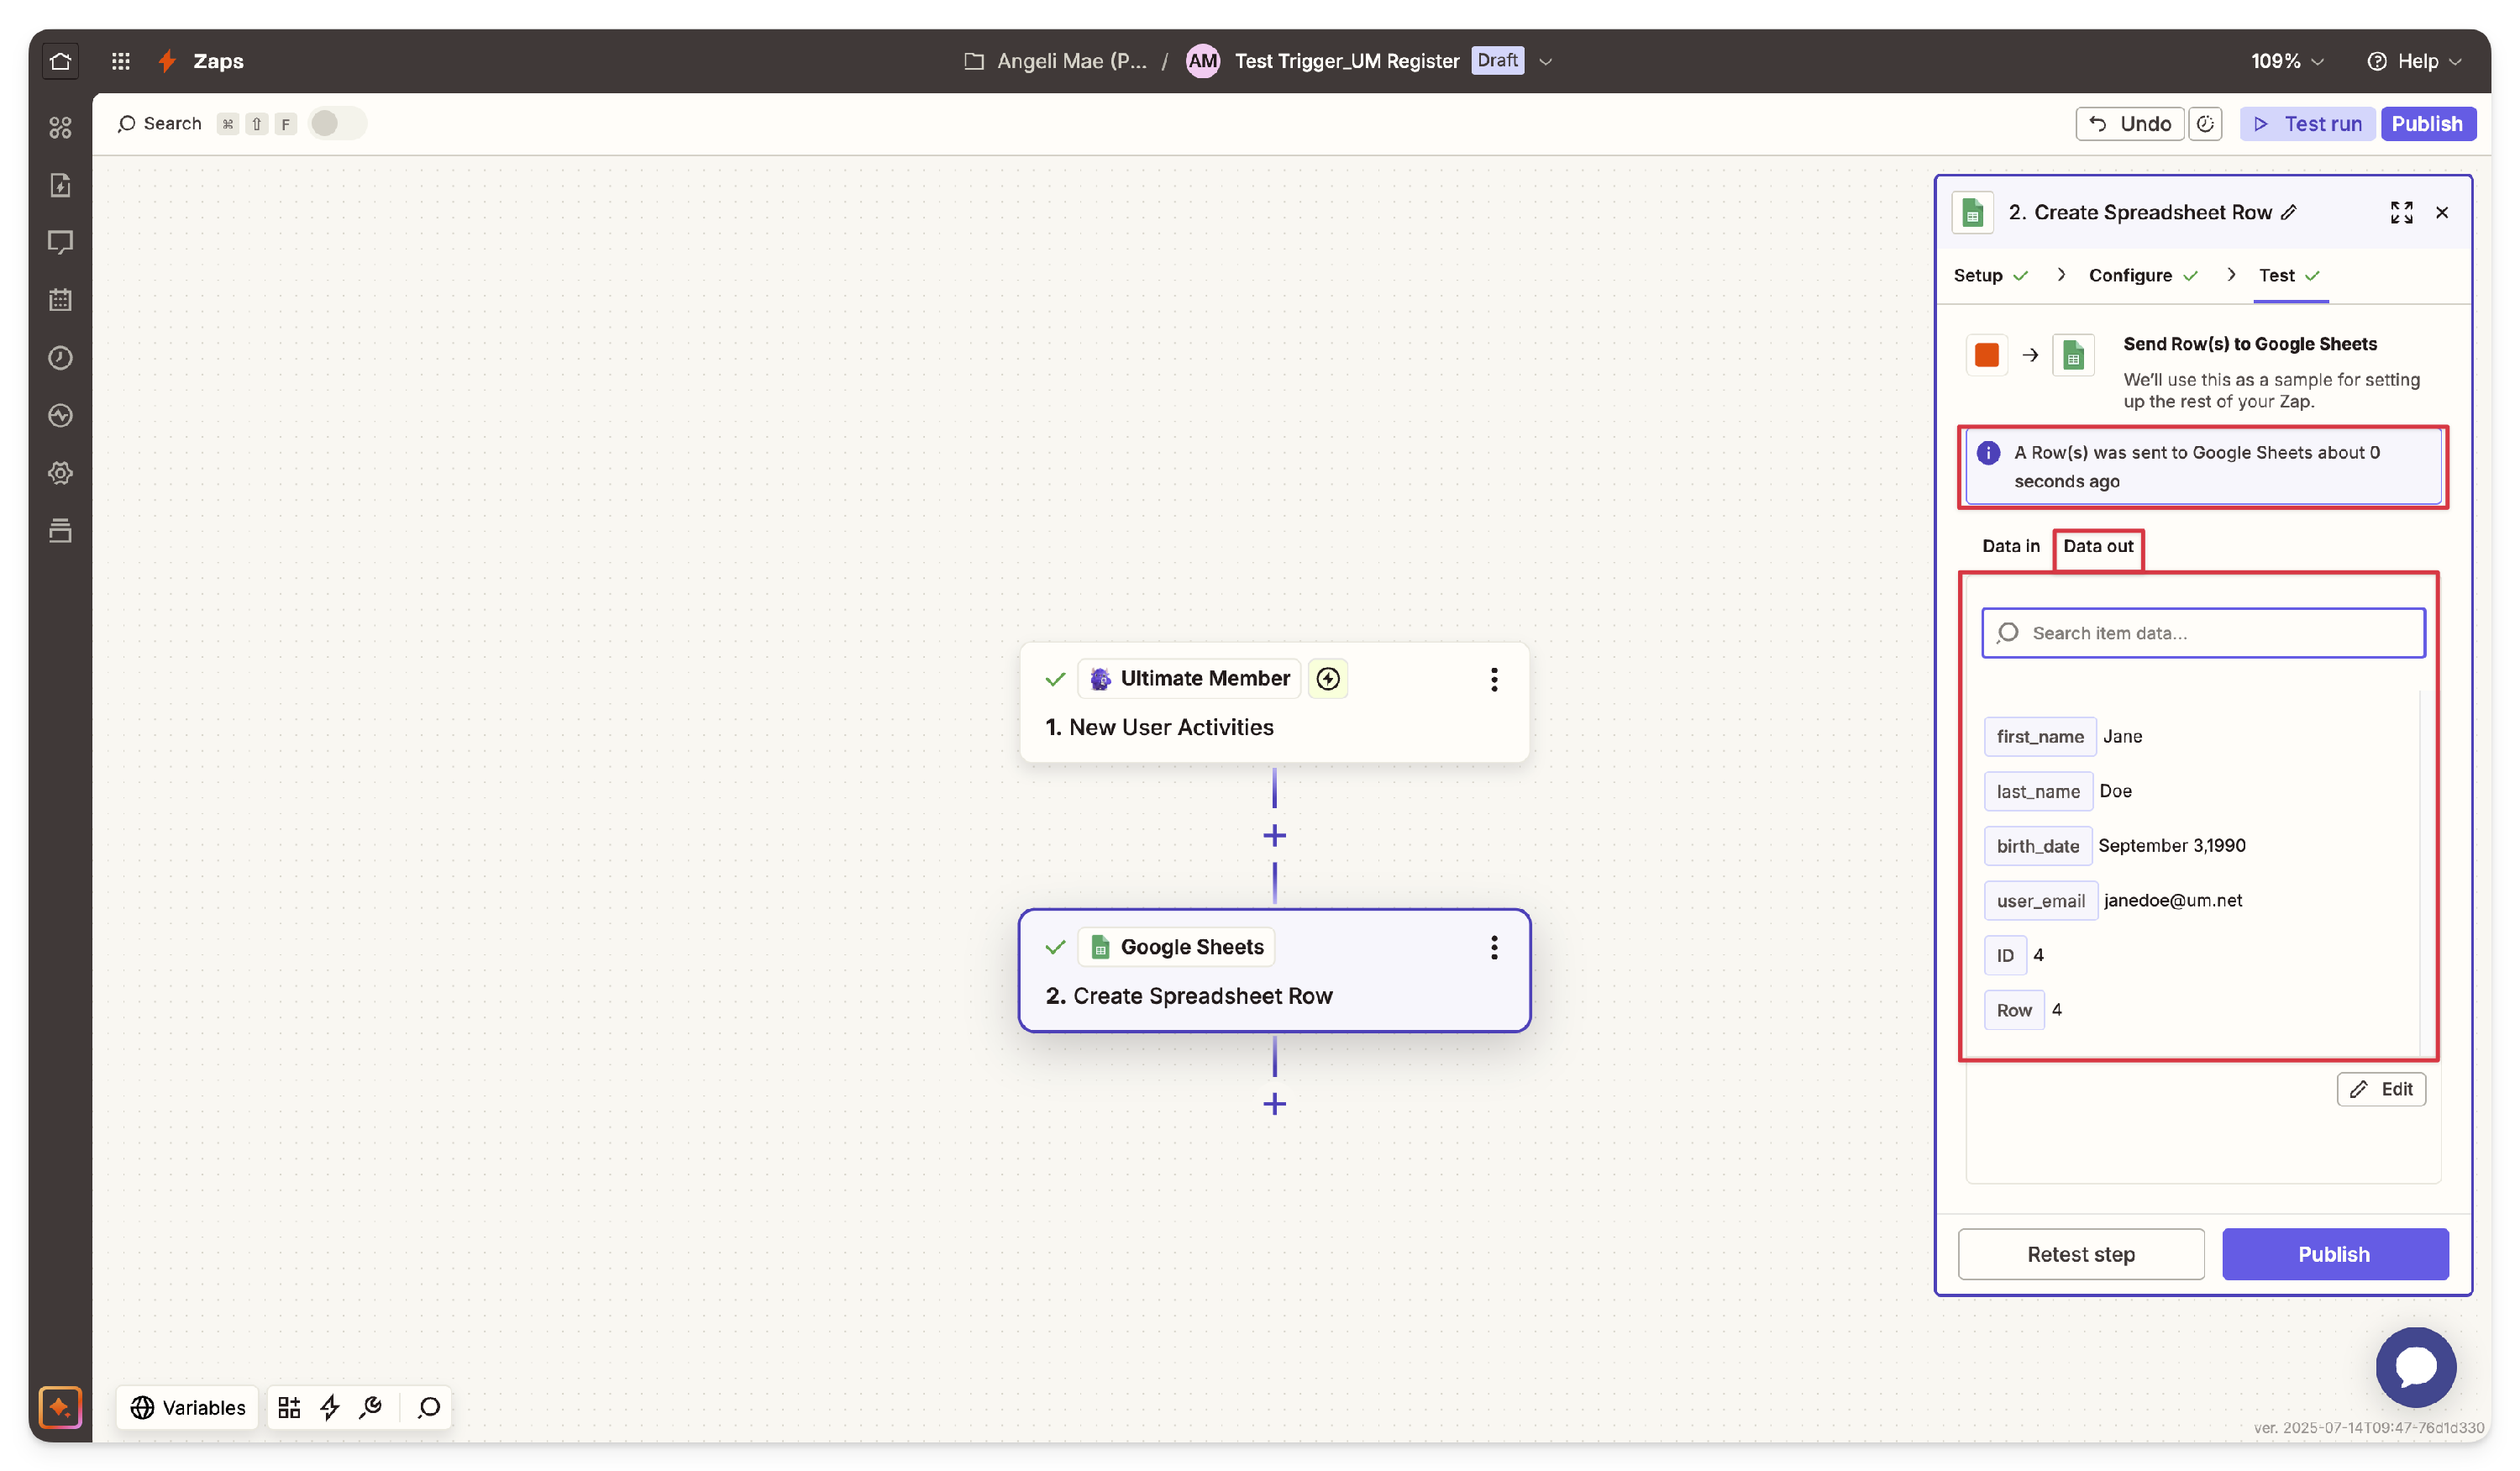Click the Undo button
The image size is (2520, 1471).
[2130, 124]
